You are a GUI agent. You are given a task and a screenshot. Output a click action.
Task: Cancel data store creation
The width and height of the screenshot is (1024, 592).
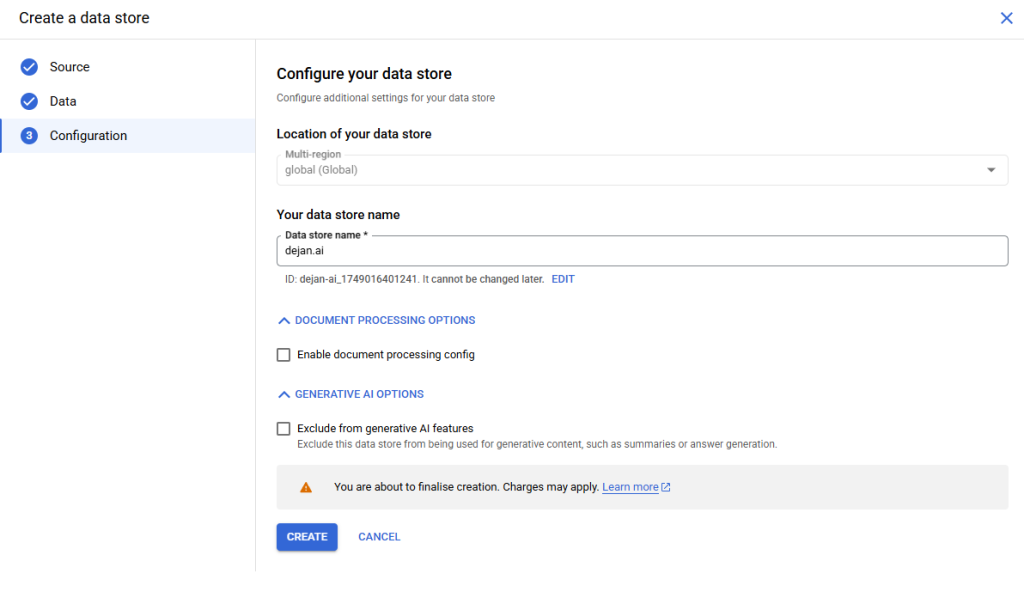click(x=379, y=537)
